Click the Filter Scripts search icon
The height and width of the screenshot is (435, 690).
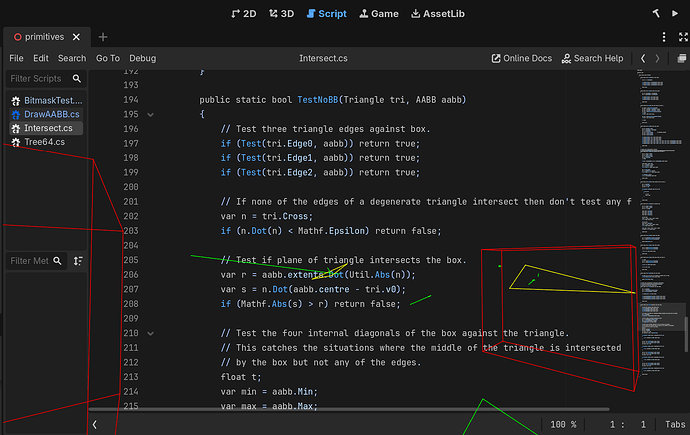77,79
